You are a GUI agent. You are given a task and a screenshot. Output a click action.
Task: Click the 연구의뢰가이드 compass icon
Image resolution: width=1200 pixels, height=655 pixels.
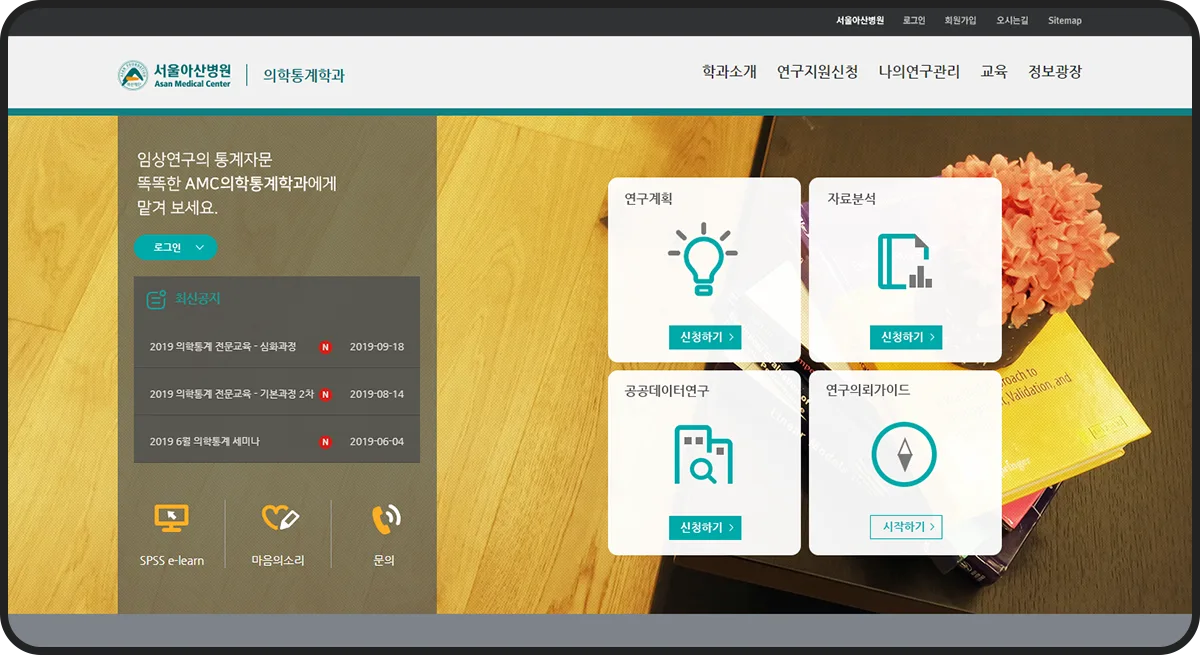pos(905,452)
